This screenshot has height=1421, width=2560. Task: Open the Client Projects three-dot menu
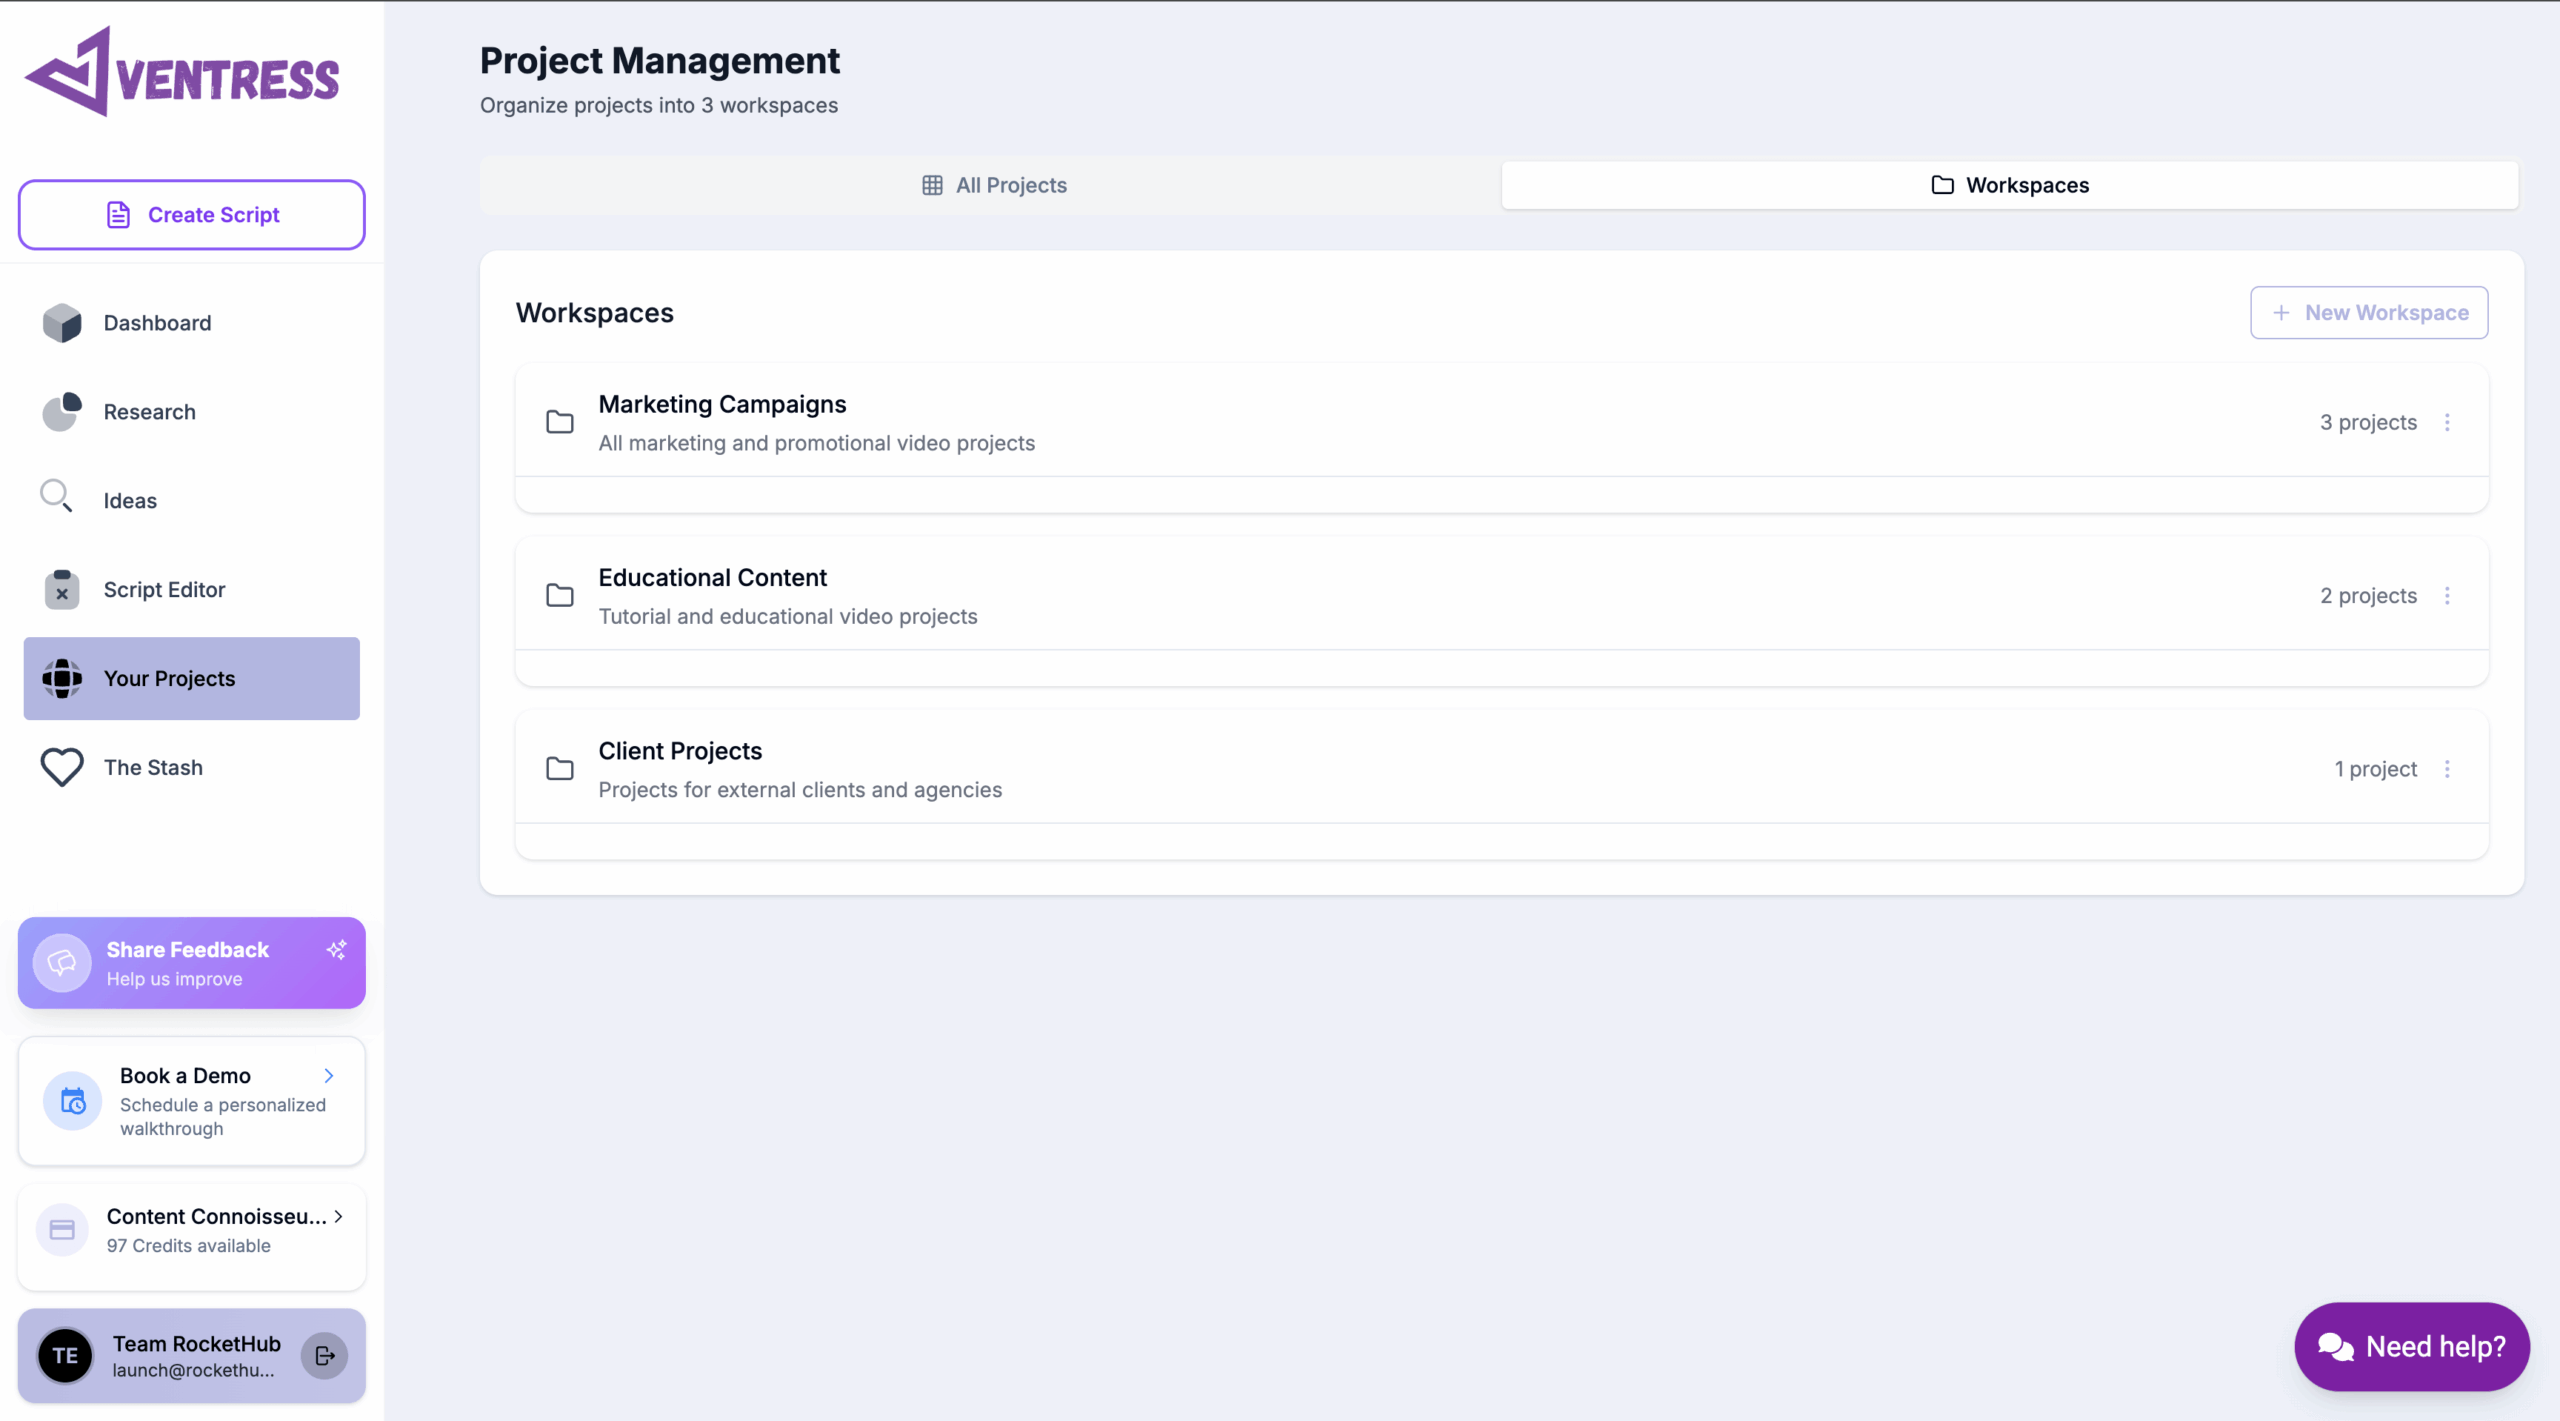tap(2448, 768)
